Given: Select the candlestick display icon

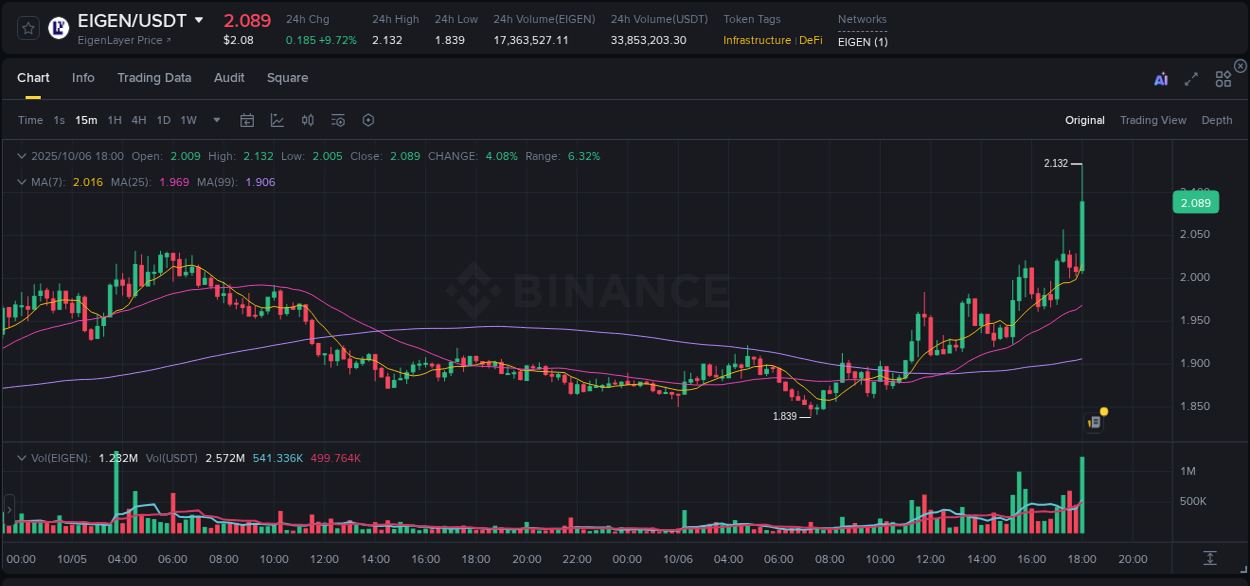Looking at the screenshot, I should tap(308, 120).
